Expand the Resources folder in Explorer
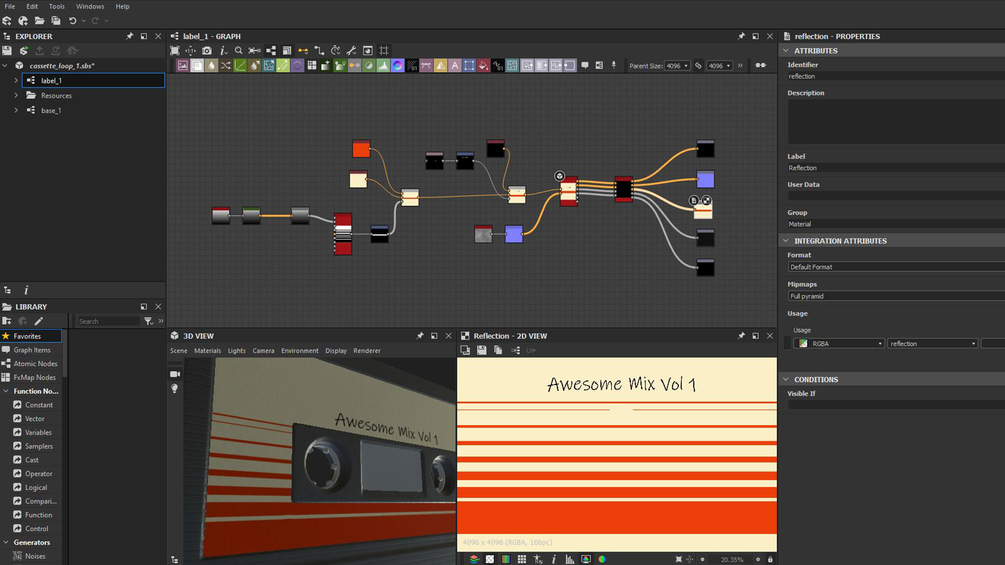This screenshot has width=1005, height=565. (x=16, y=95)
